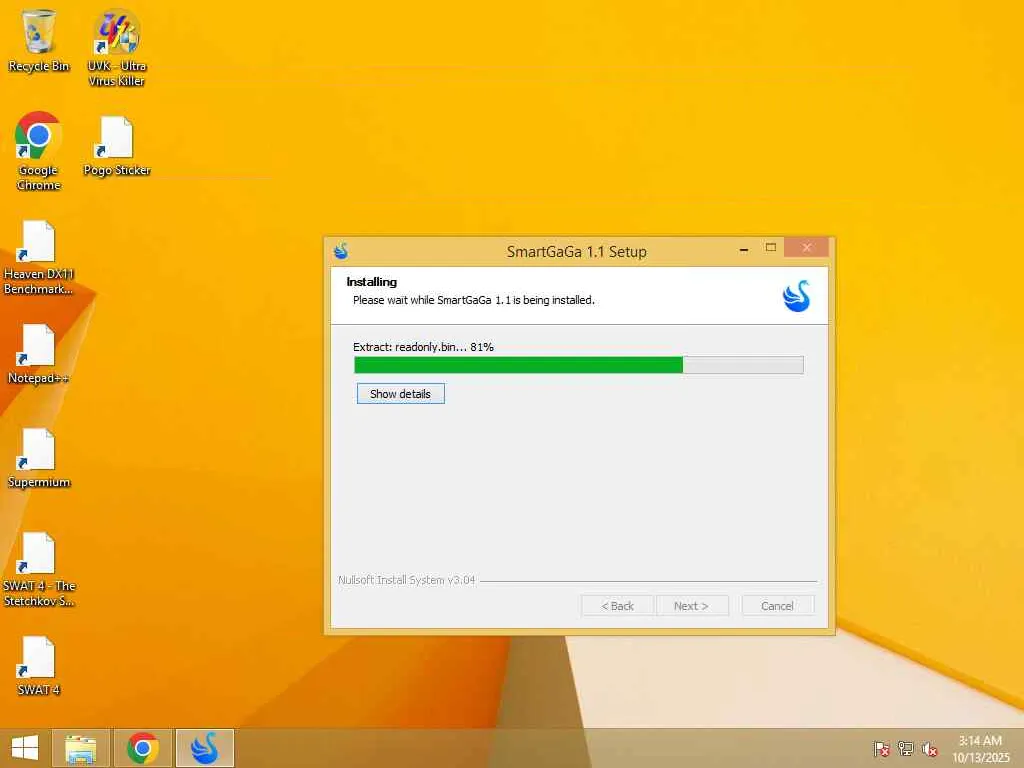
Task: Click the blue swan logo in installer header
Action: click(x=797, y=296)
